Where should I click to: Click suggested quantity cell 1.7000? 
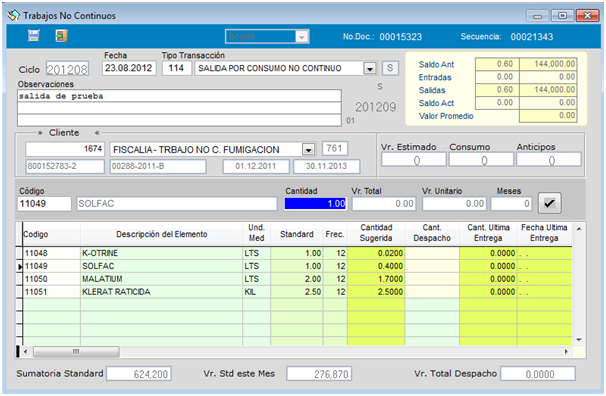pos(376,279)
